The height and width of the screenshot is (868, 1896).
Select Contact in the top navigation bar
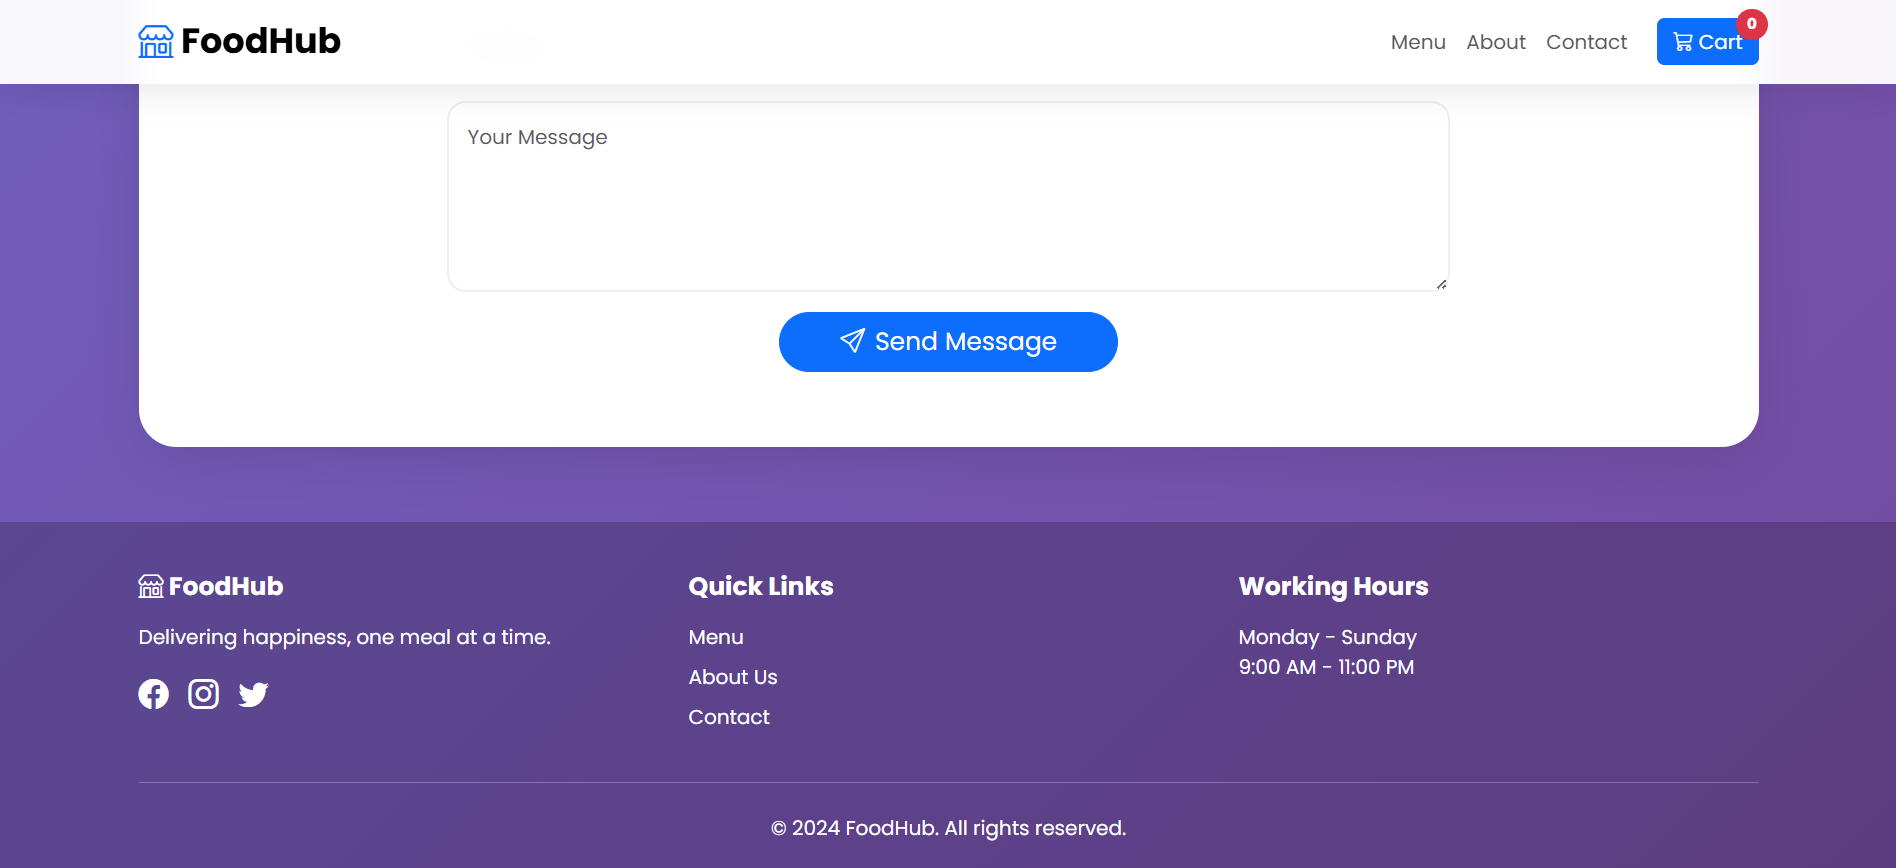pyautogui.click(x=1586, y=42)
